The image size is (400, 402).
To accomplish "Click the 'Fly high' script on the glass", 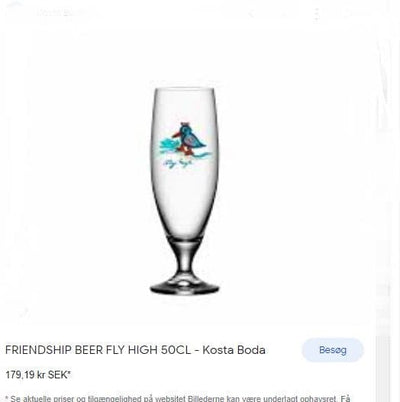I will tap(176, 163).
